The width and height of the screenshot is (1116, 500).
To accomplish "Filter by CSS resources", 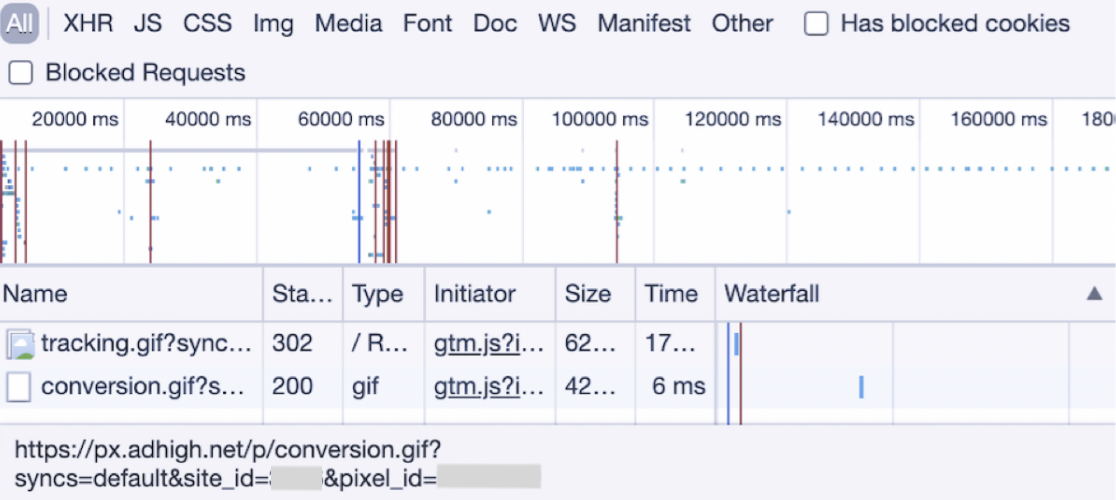I will pos(207,24).
